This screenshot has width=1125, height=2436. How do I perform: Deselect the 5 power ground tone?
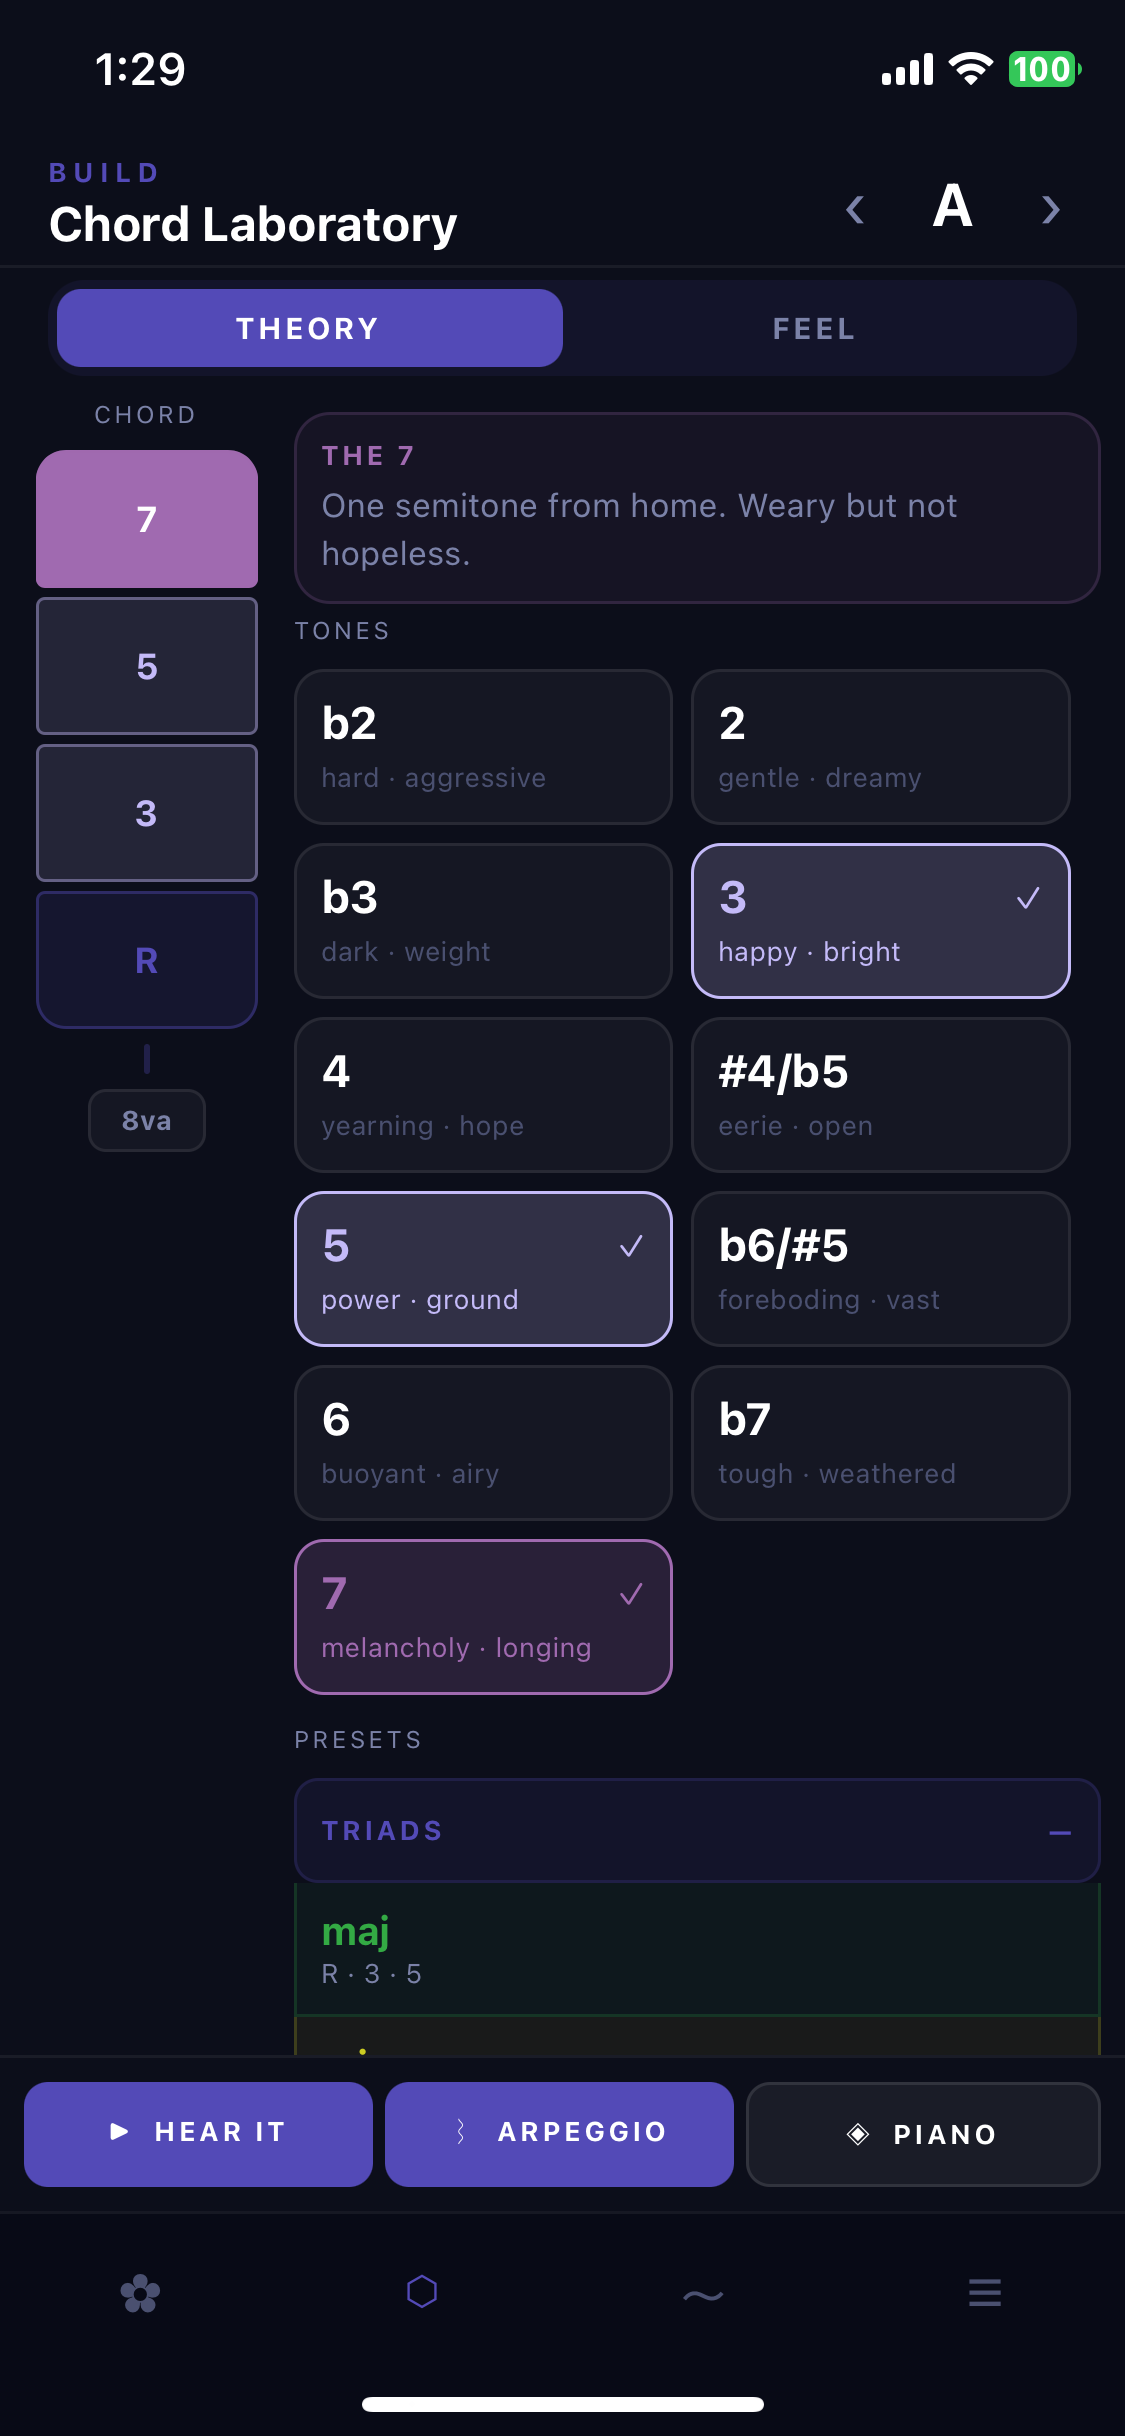pyautogui.click(x=483, y=1269)
